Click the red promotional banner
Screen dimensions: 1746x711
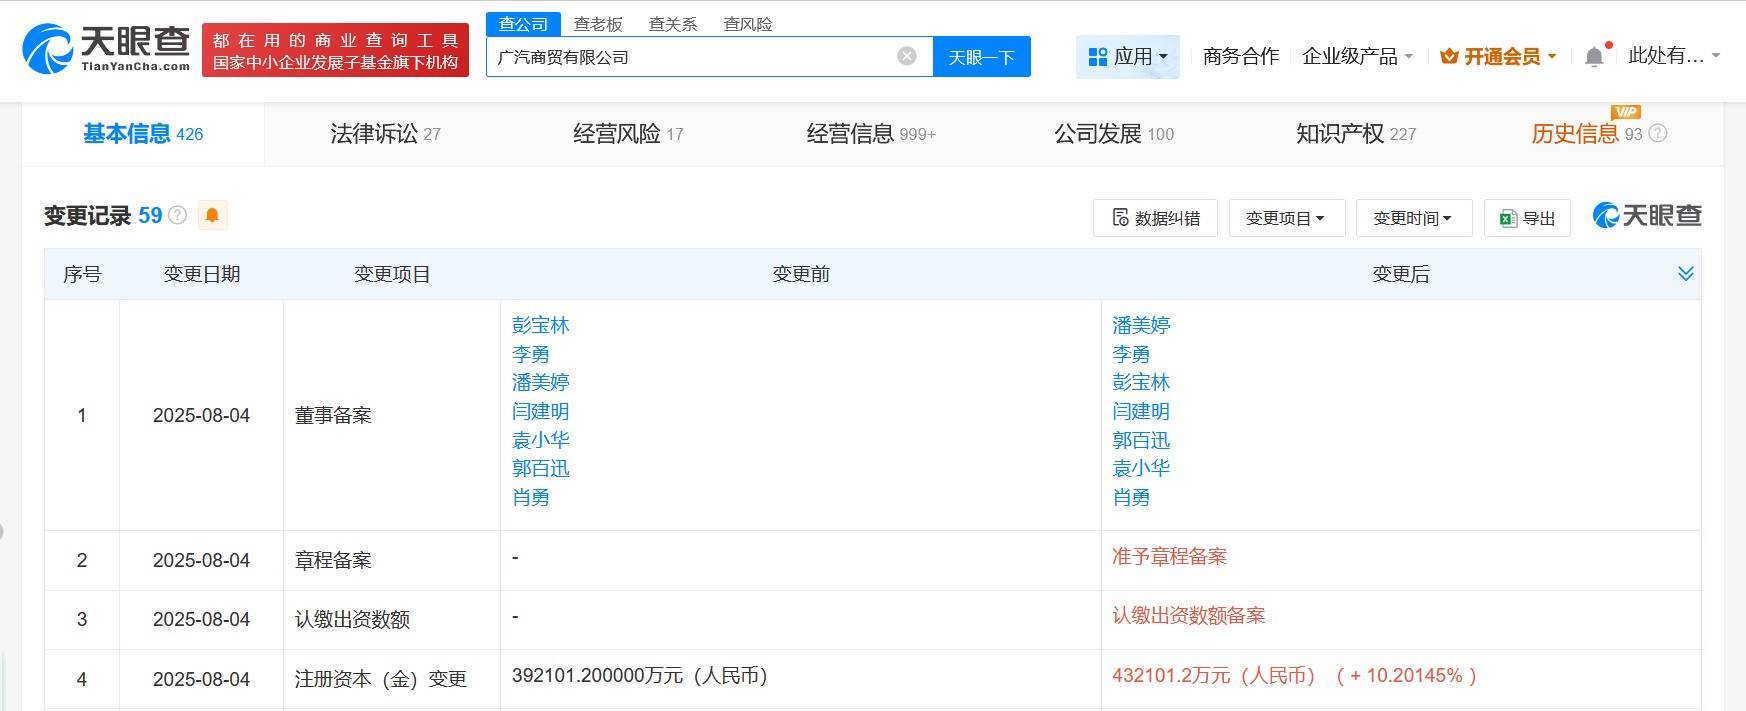pyautogui.click(x=335, y=50)
